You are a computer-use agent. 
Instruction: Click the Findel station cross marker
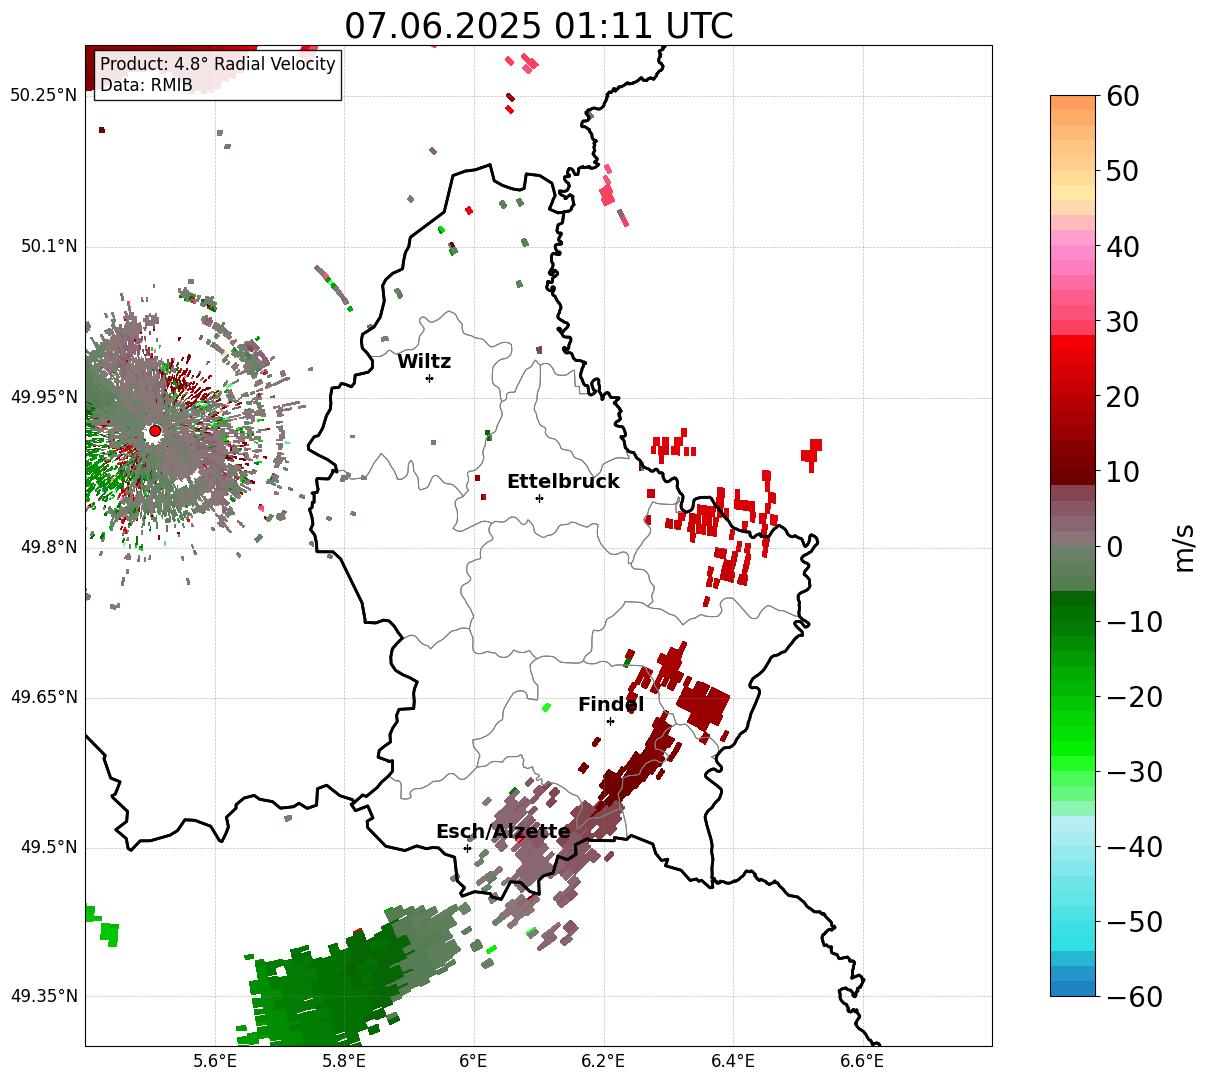[x=610, y=721]
